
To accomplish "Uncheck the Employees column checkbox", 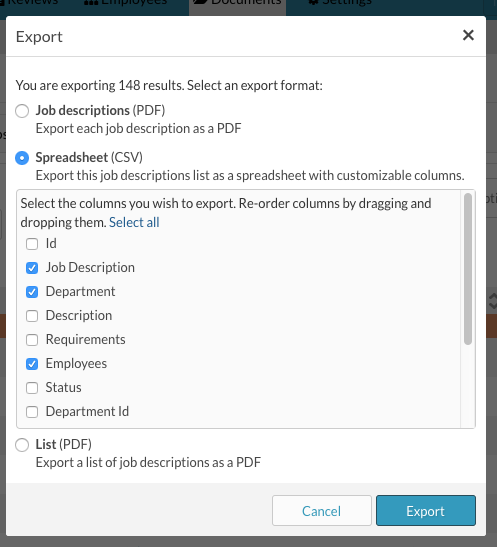I will 32,364.
